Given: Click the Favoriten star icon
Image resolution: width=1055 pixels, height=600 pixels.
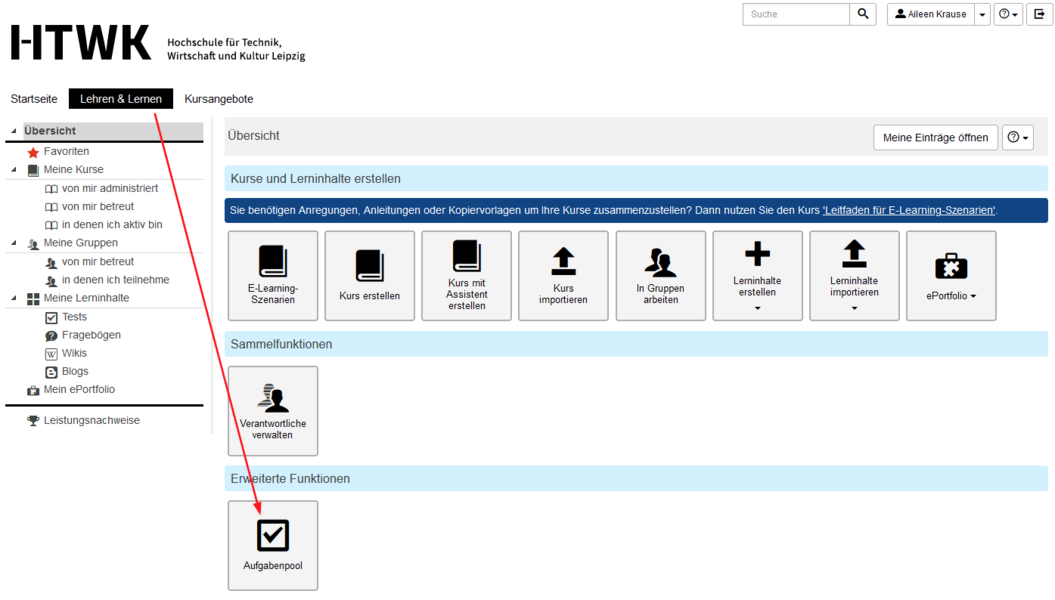Looking at the screenshot, I should (x=33, y=152).
